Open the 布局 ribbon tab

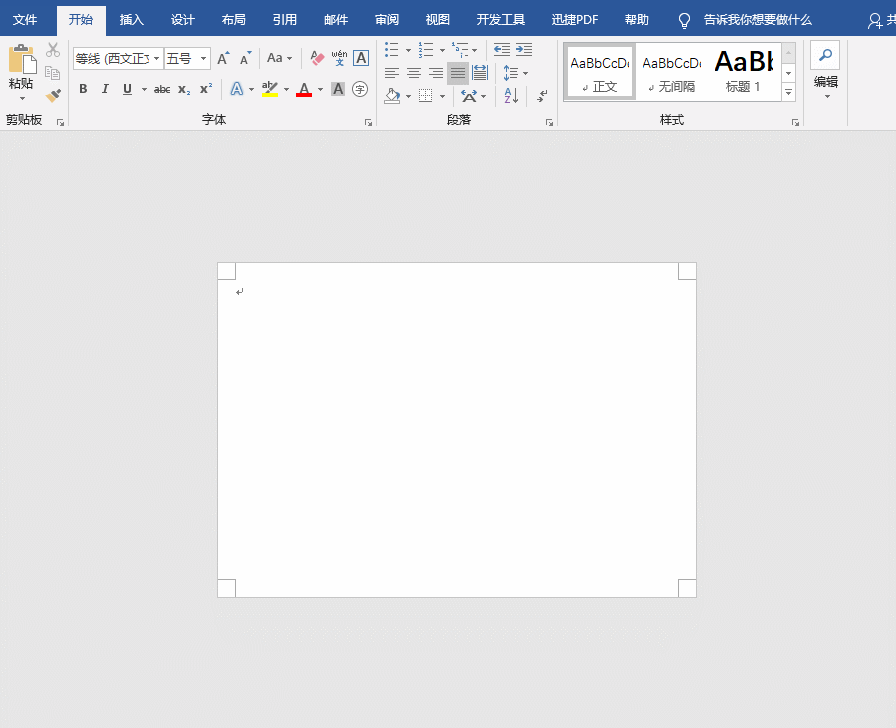(234, 19)
